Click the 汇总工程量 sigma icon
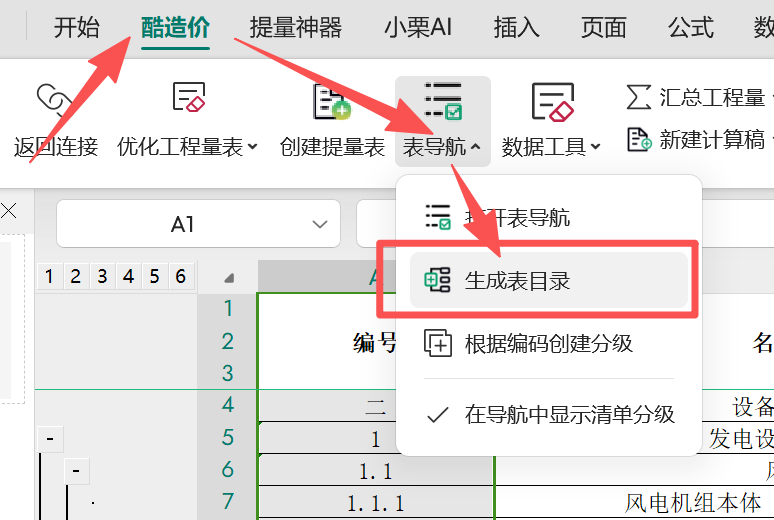This screenshot has height=520, width=774. pos(639,97)
